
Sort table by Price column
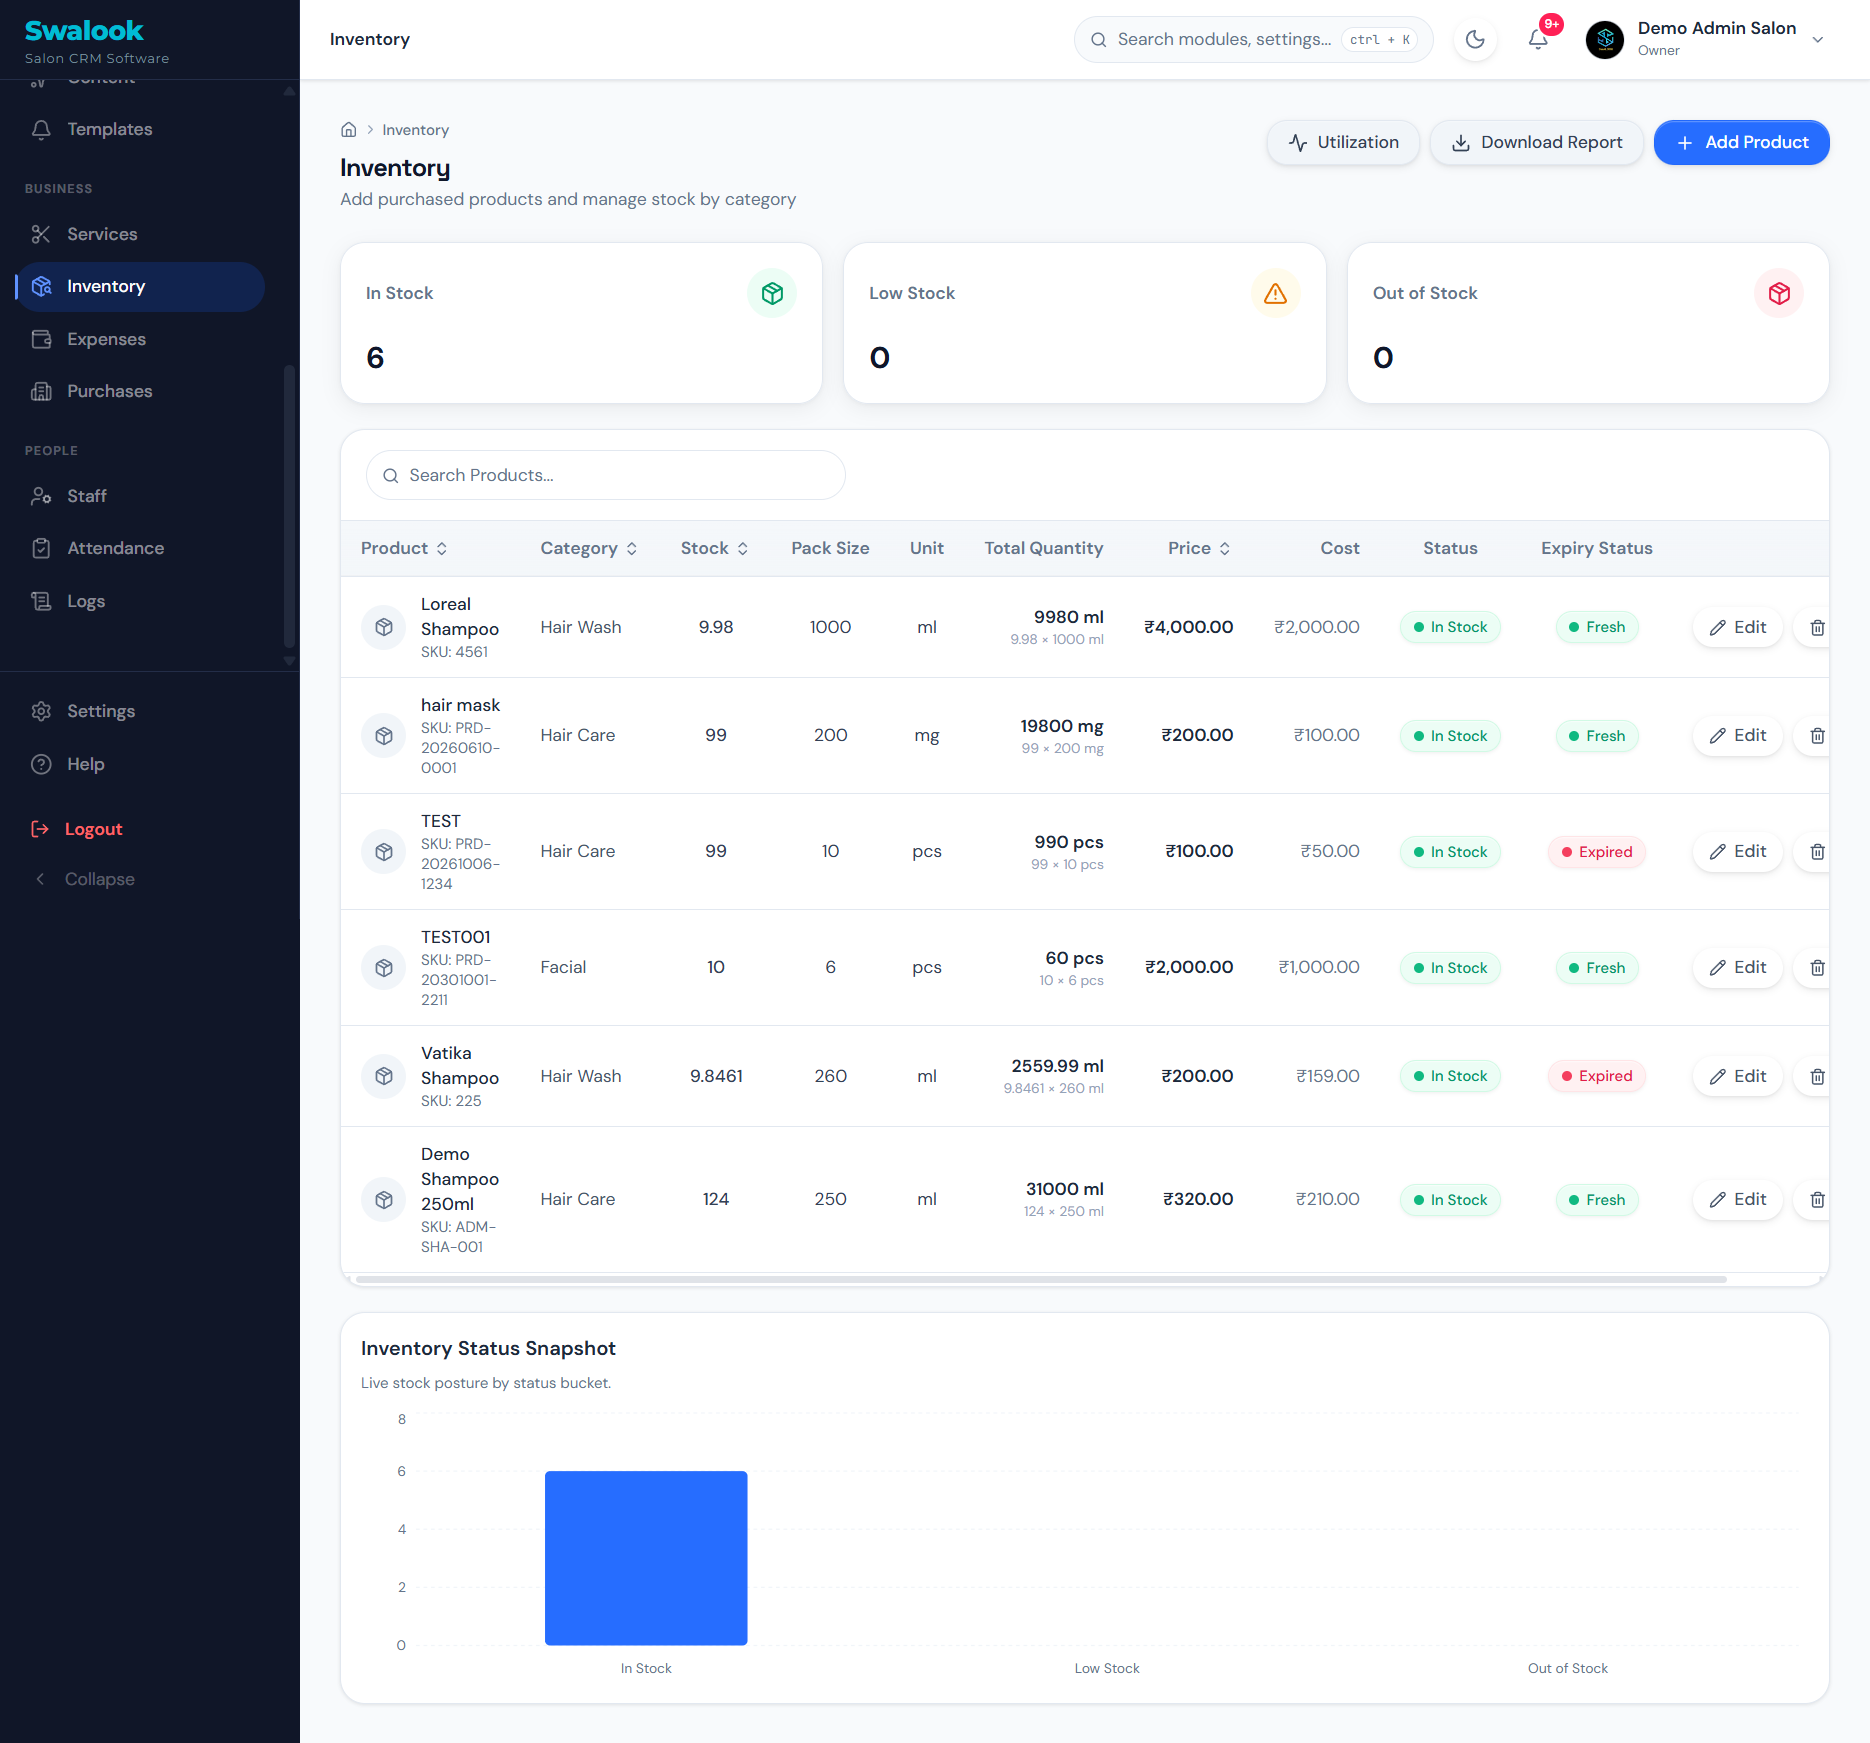[1199, 548]
